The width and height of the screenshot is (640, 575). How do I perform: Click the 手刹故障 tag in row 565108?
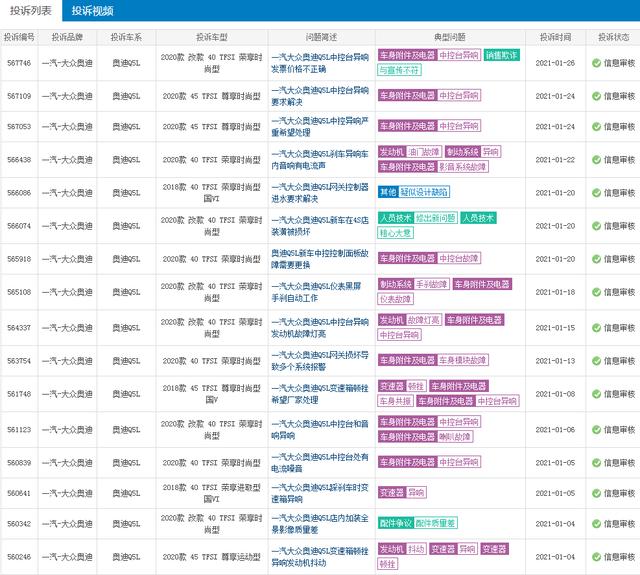(x=432, y=284)
